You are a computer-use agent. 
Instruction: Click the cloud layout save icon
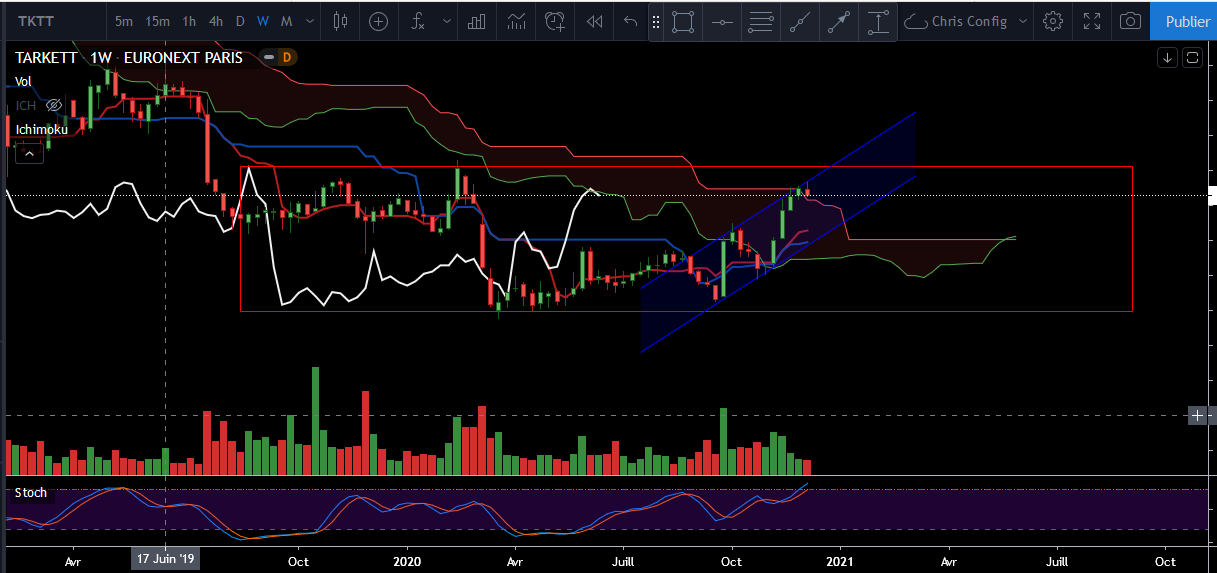click(914, 21)
